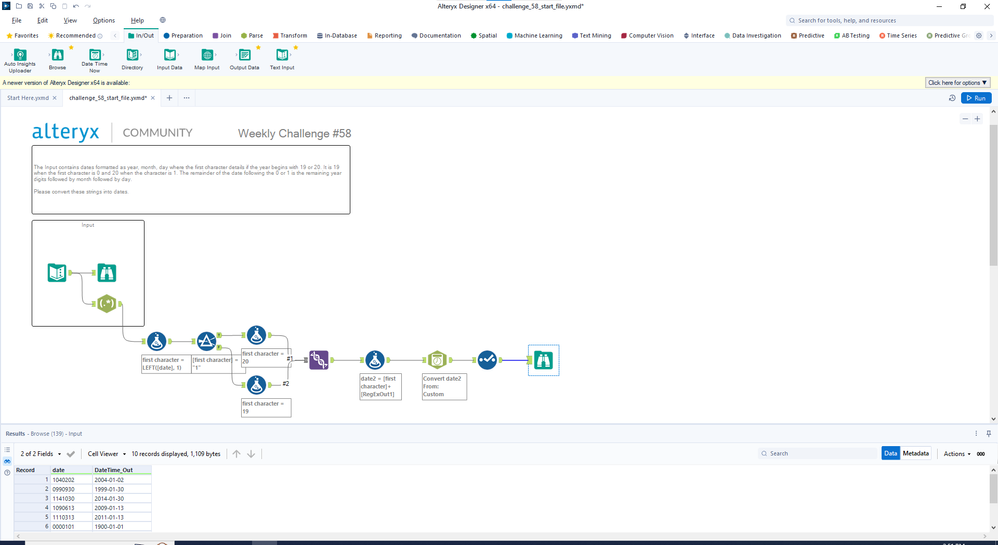The image size is (998, 545).
Task: Go to next record with down arrow
Action: [x=251, y=454]
